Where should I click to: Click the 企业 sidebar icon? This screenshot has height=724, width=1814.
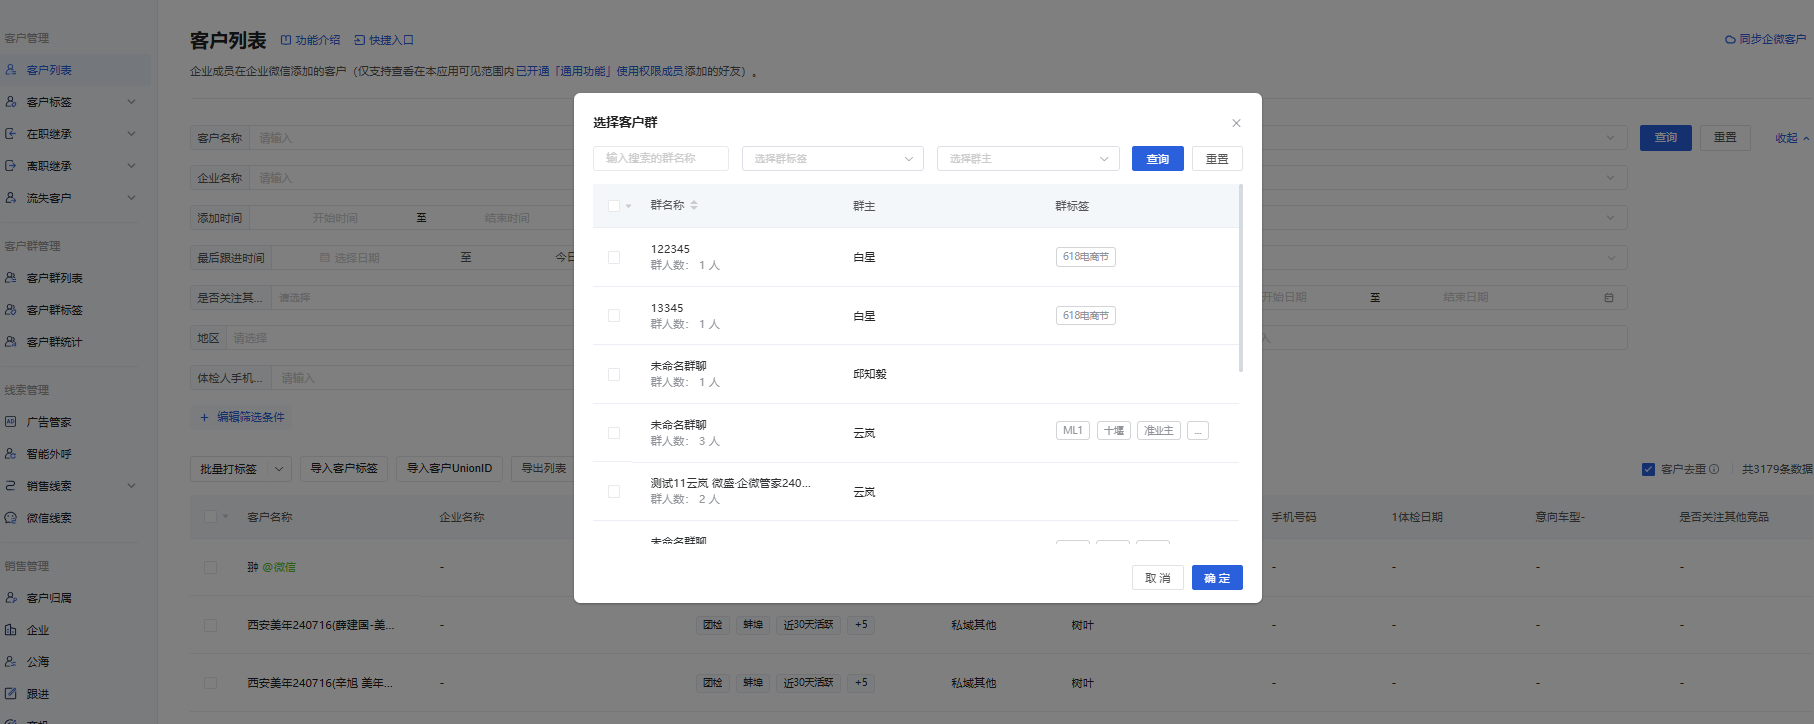pos(11,630)
